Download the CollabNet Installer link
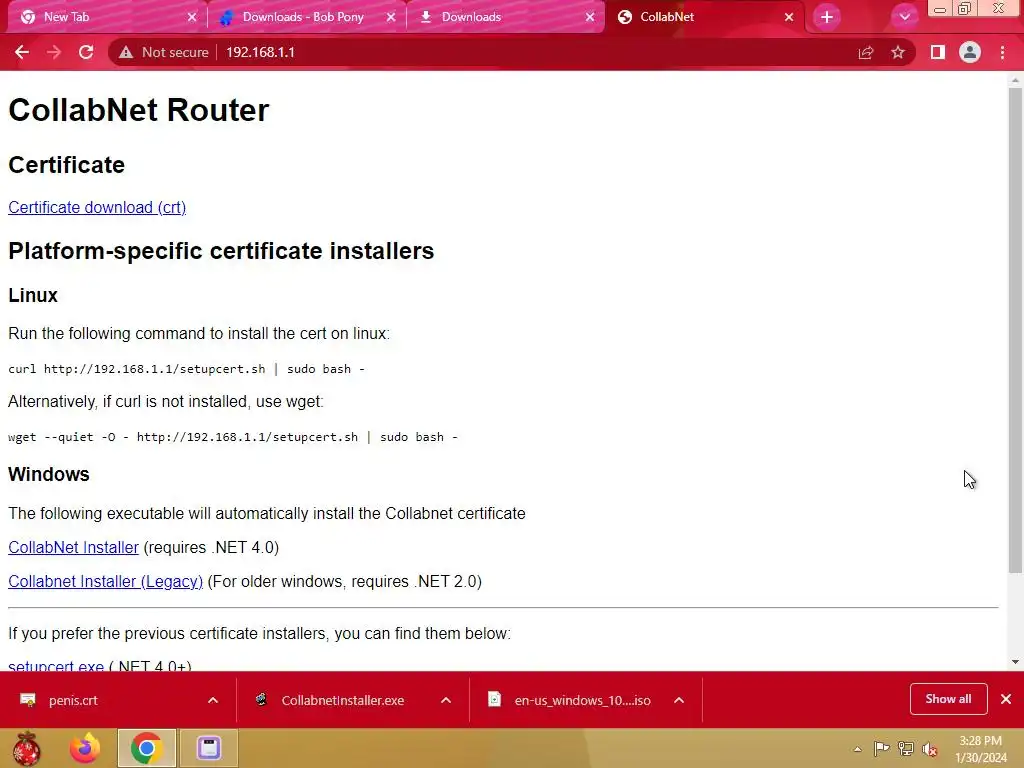This screenshot has height=768, width=1024. coord(73,547)
